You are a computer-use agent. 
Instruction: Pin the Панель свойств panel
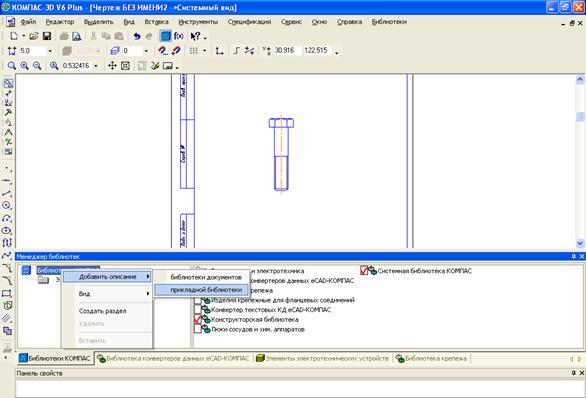pyautogui.click(x=574, y=373)
